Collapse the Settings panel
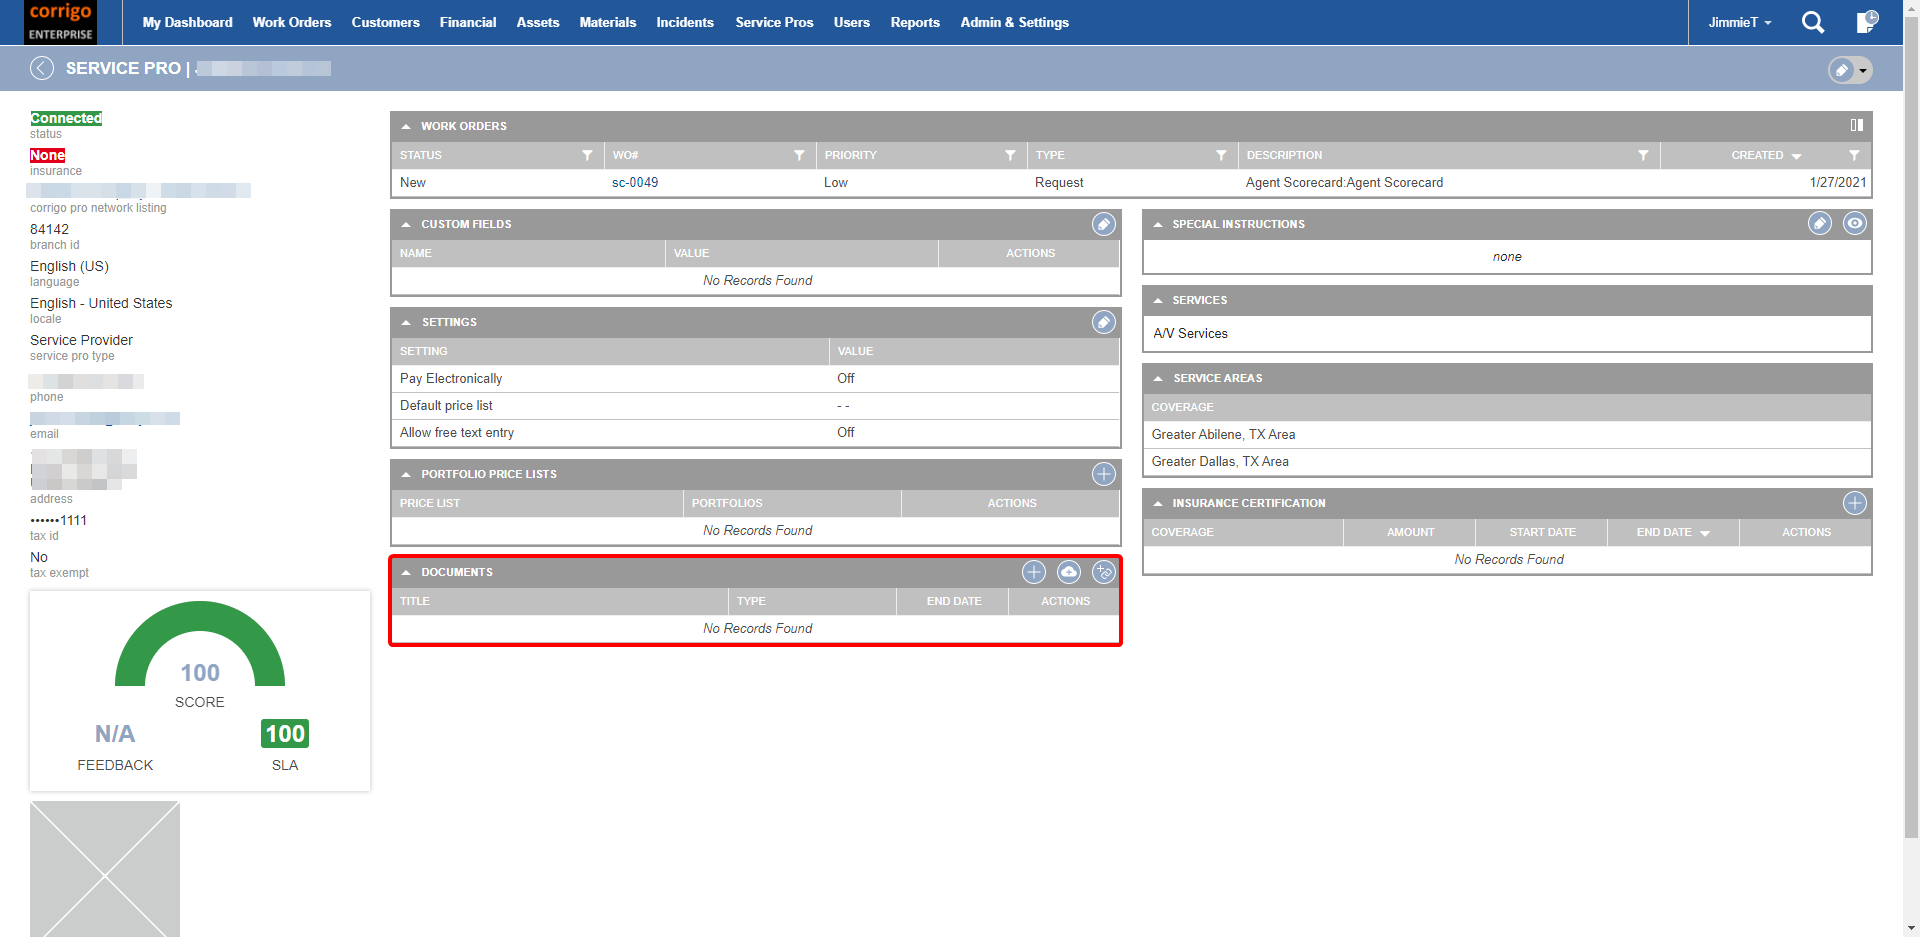The height and width of the screenshot is (937, 1920). (x=406, y=322)
